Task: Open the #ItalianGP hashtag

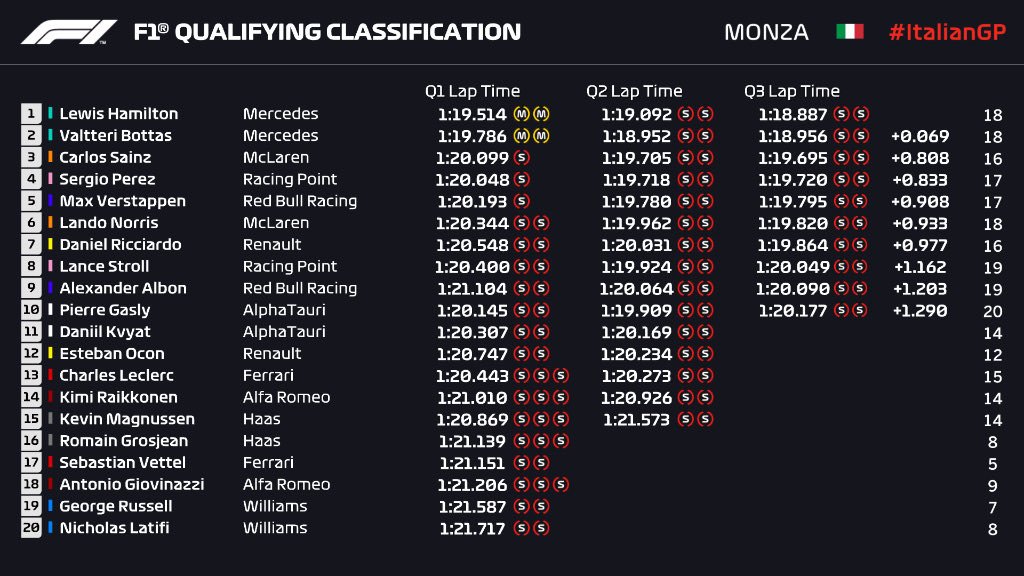Action: [x=947, y=32]
